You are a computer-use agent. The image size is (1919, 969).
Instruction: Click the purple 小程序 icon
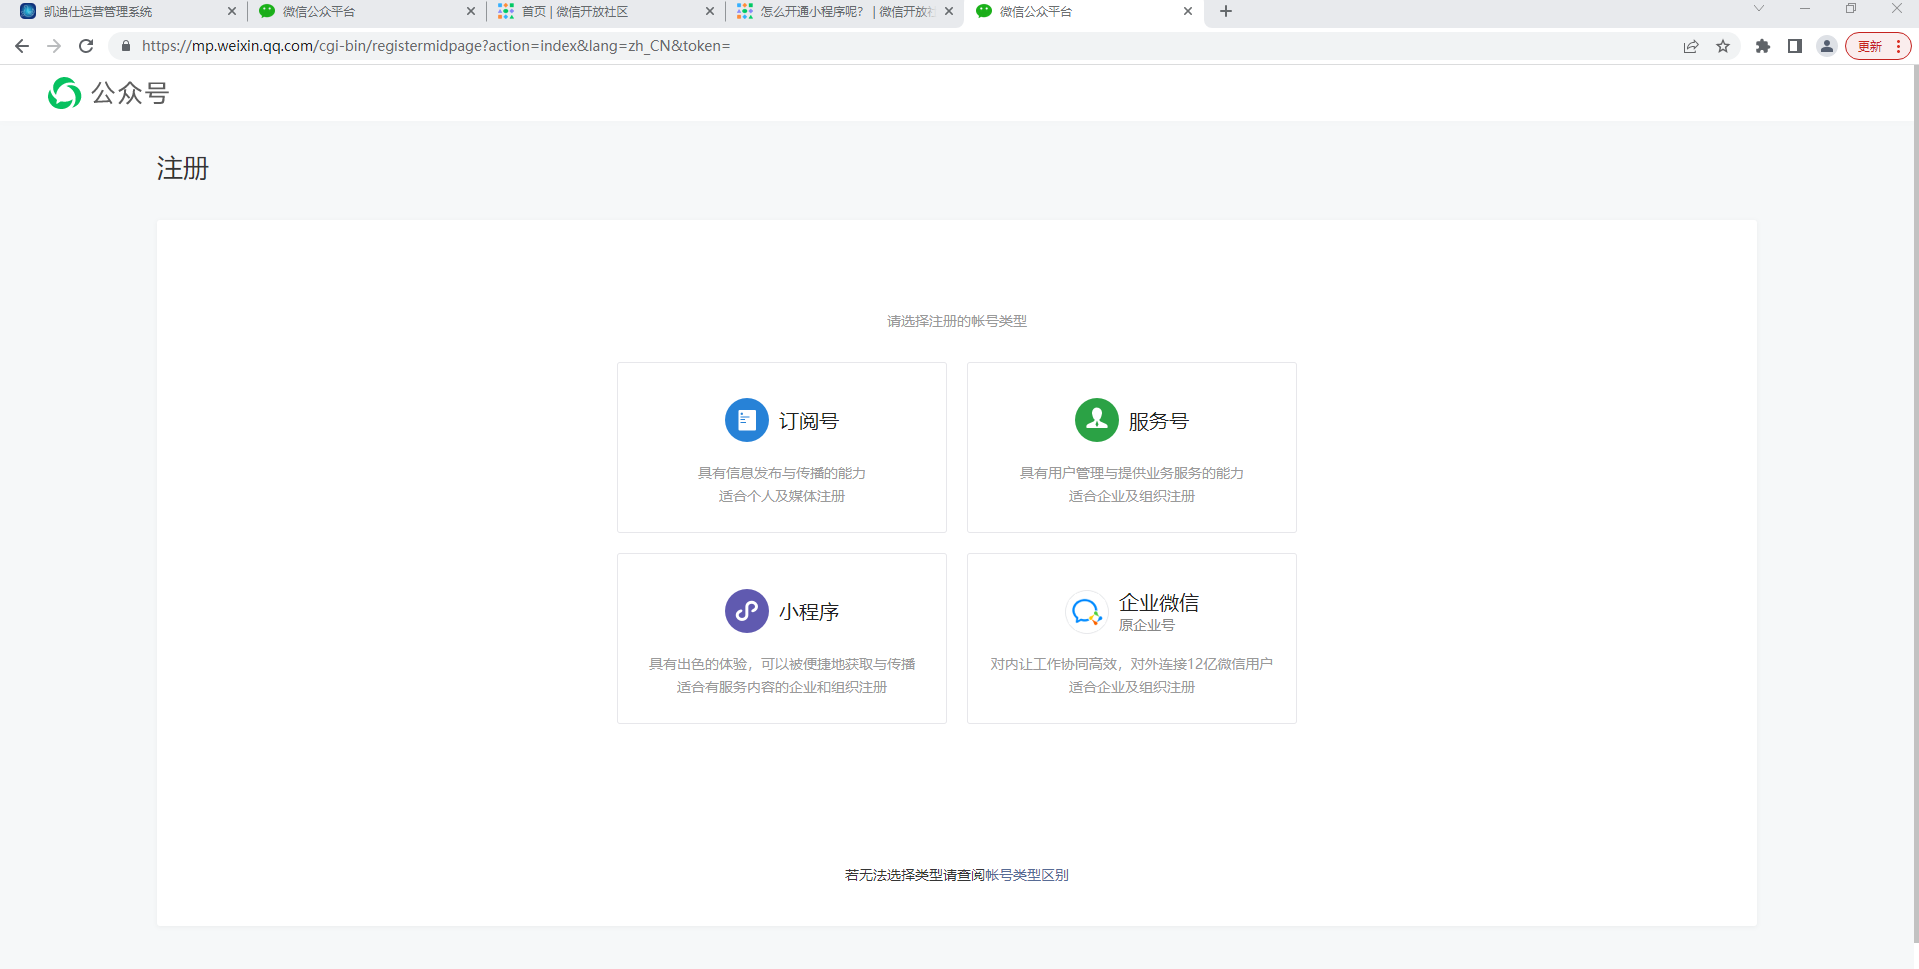(746, 611)
